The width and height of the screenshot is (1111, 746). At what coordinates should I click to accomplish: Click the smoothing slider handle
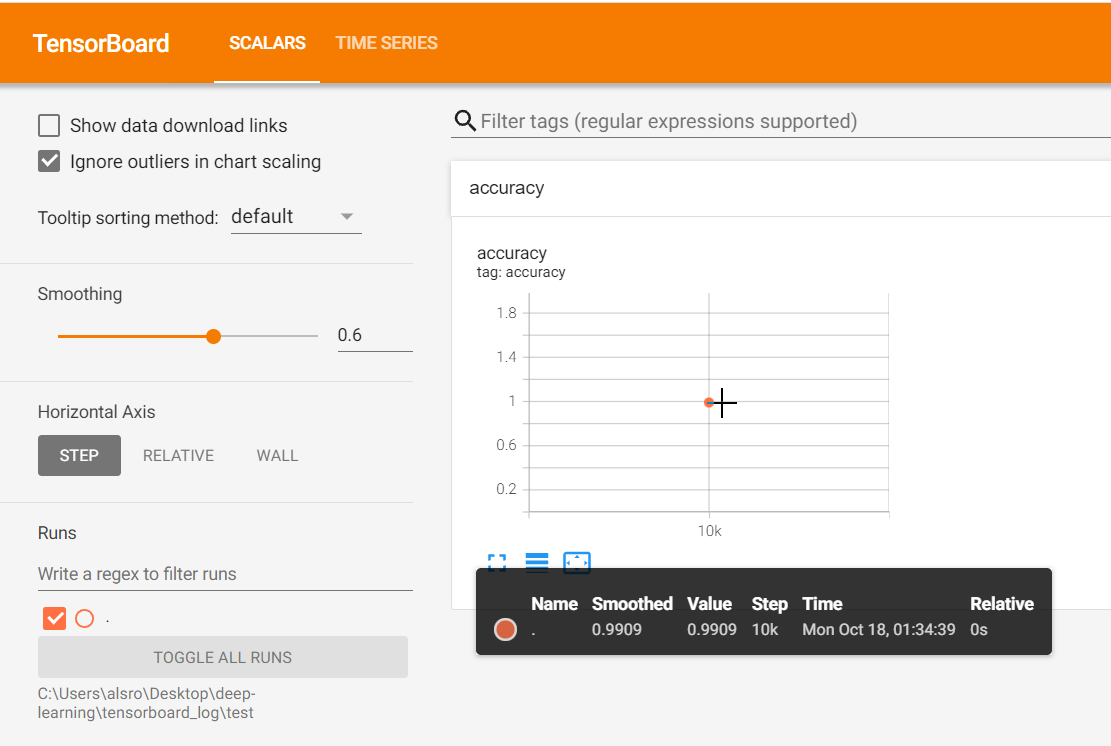click(213, 337)
